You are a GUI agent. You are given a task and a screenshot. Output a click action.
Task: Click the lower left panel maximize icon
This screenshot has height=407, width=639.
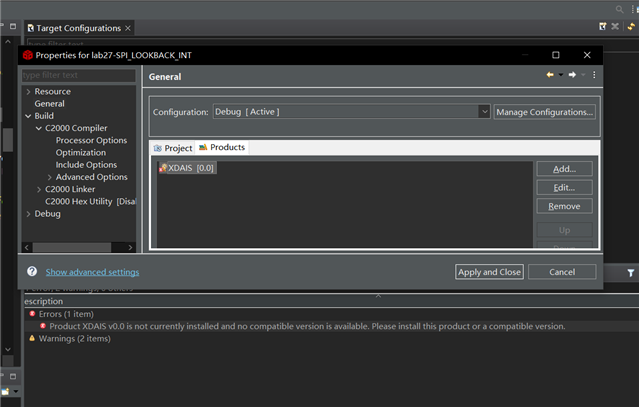click(13, 376)
